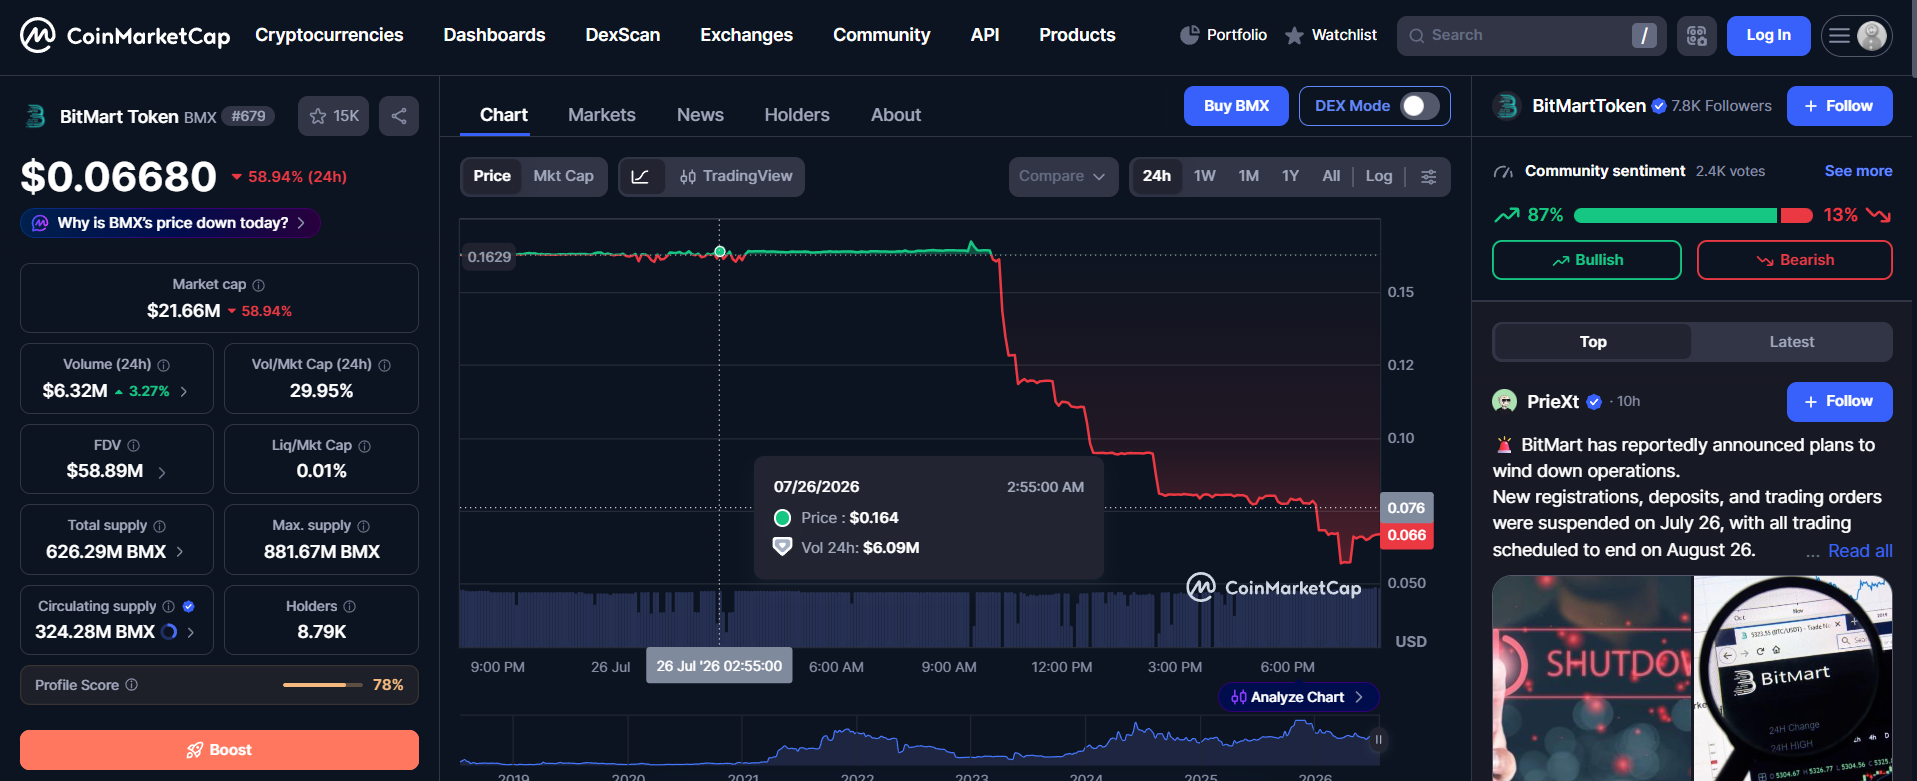Set chart range to 1Y
Screen dimensions: 1917x781
1291,176
